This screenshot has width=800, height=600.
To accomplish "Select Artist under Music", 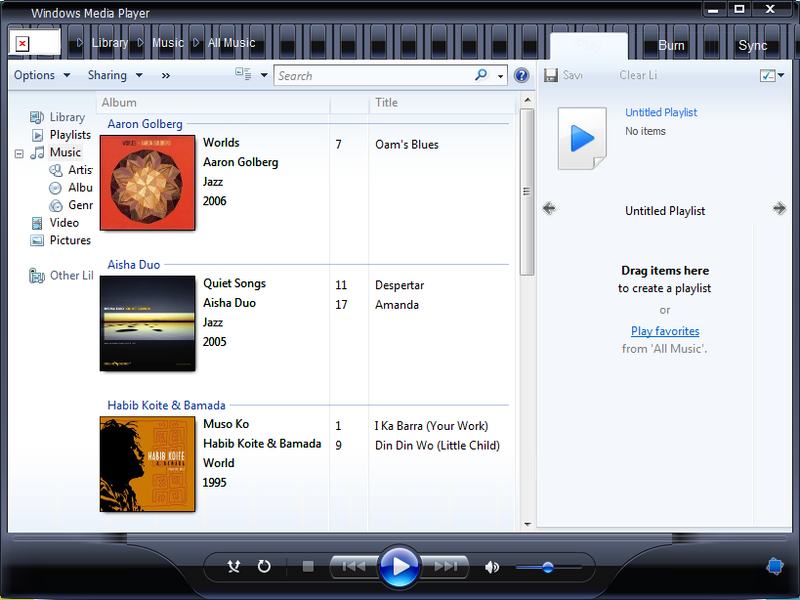I will 80,170.
